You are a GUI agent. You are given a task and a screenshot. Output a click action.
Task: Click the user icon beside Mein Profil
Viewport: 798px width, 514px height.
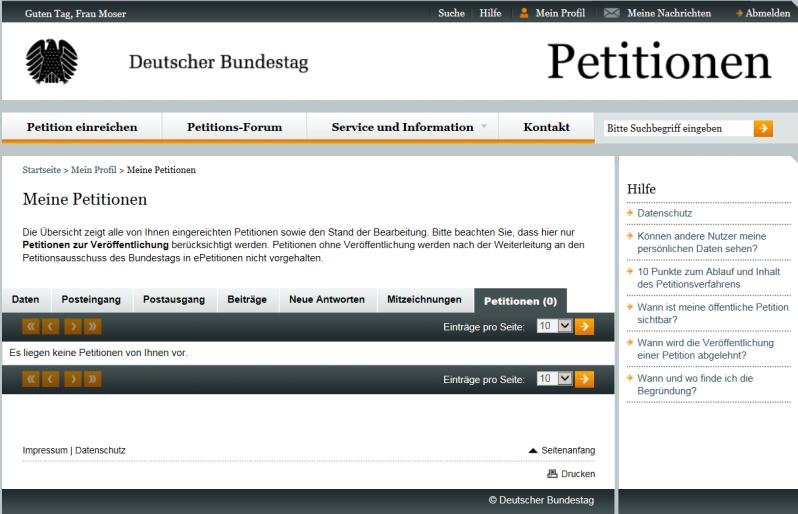(524, 13)
